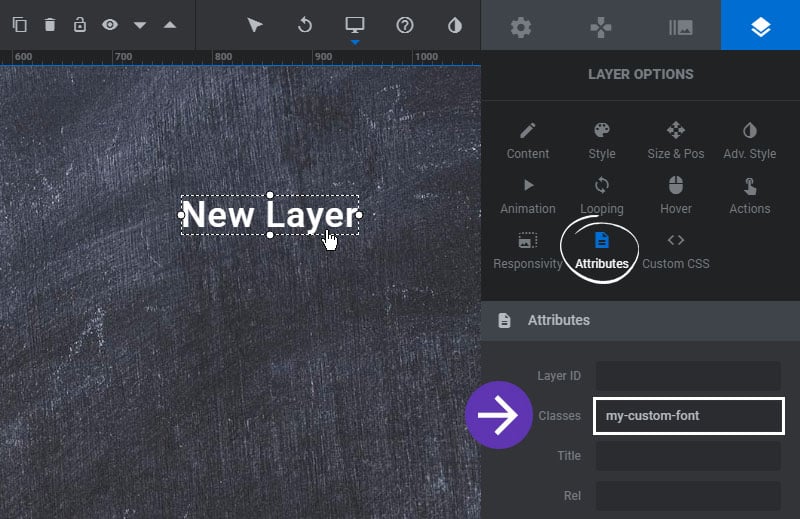
Task: Open Animation options
Action: [528, 196]
